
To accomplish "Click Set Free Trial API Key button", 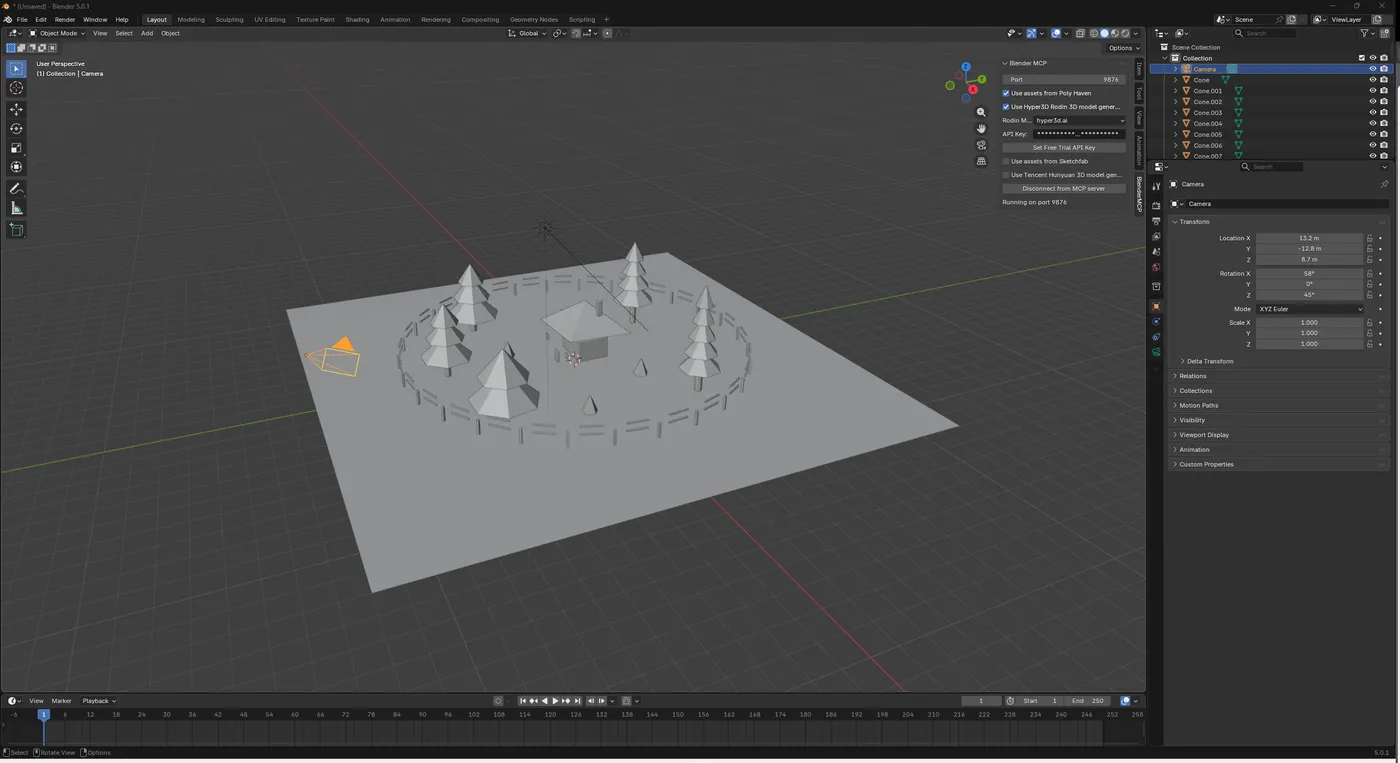I will click(x=1063, y=147).
